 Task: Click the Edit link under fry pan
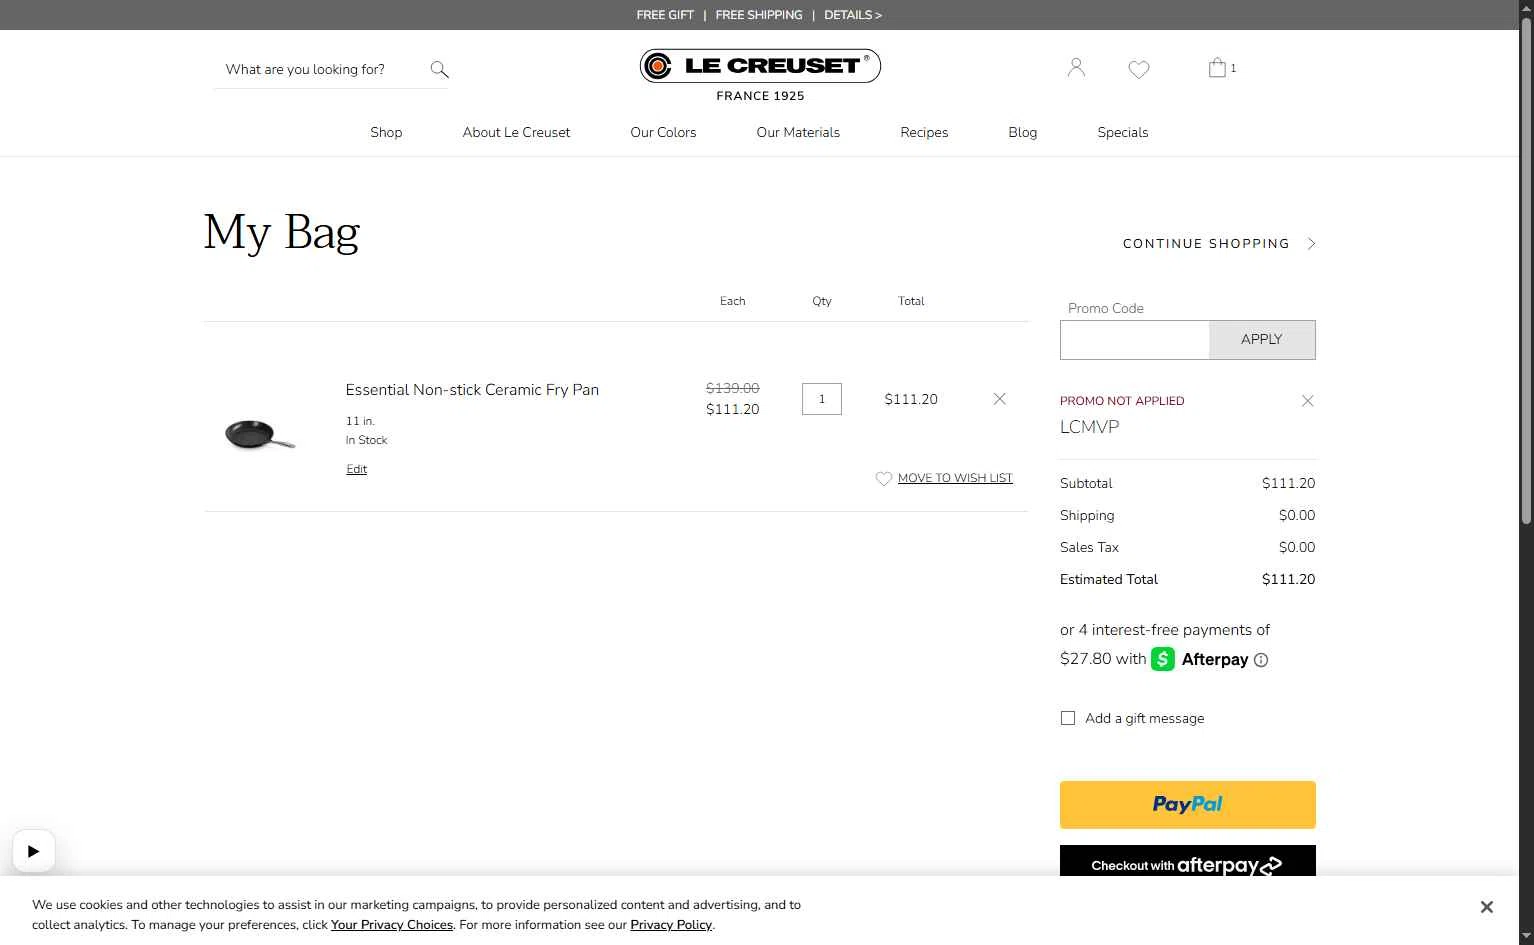356,469
